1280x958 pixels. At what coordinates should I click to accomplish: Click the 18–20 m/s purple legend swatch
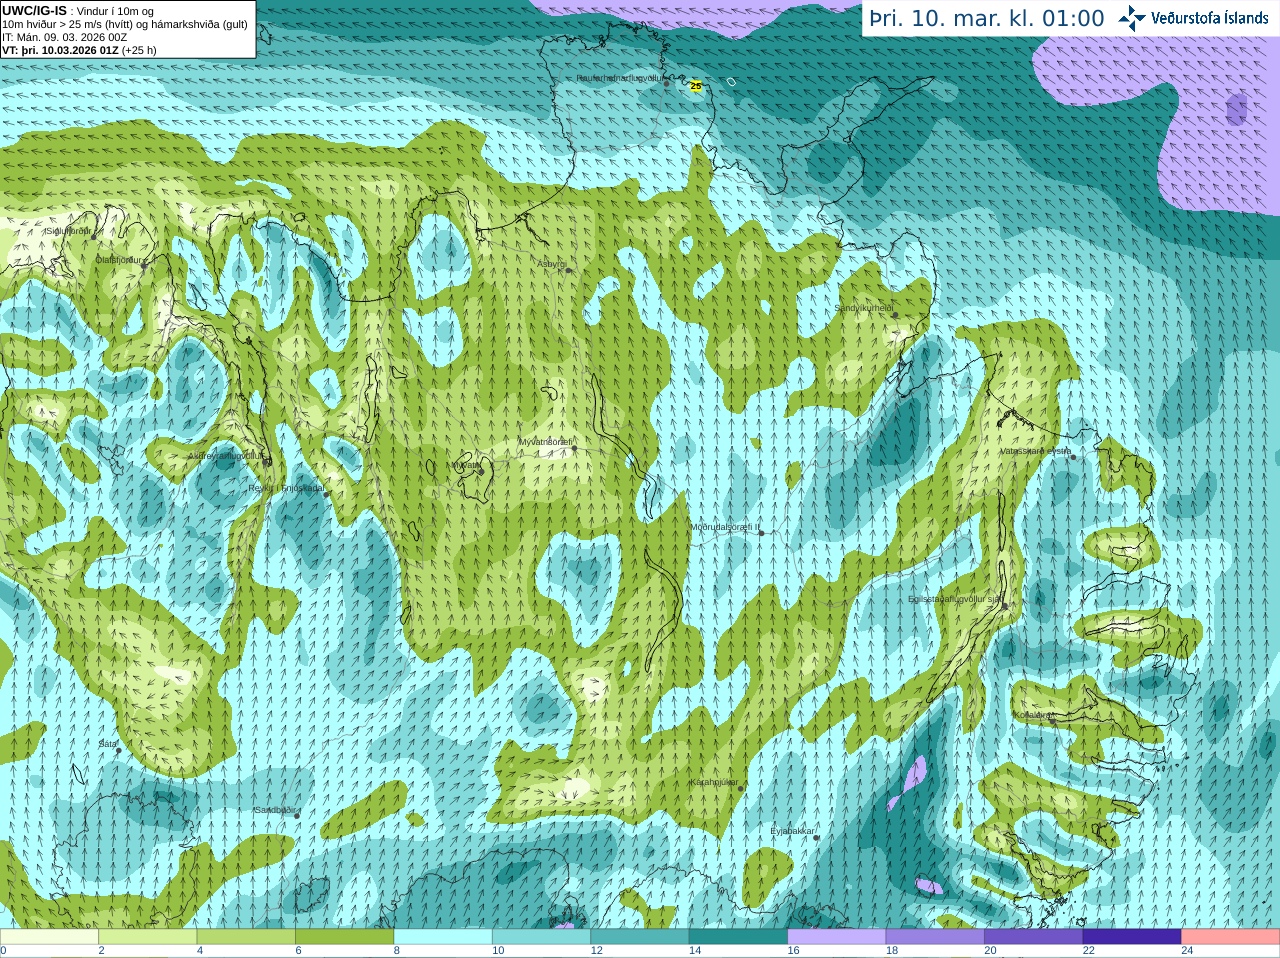pyautogui.click(x=936, y=937)
